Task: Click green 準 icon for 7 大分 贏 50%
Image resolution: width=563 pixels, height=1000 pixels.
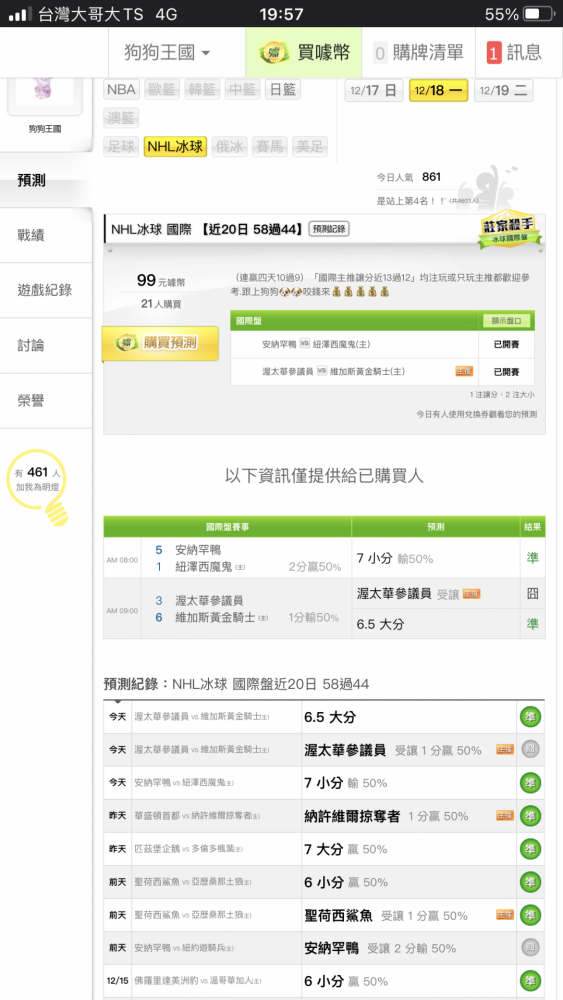Action: (x=530, y=849)
